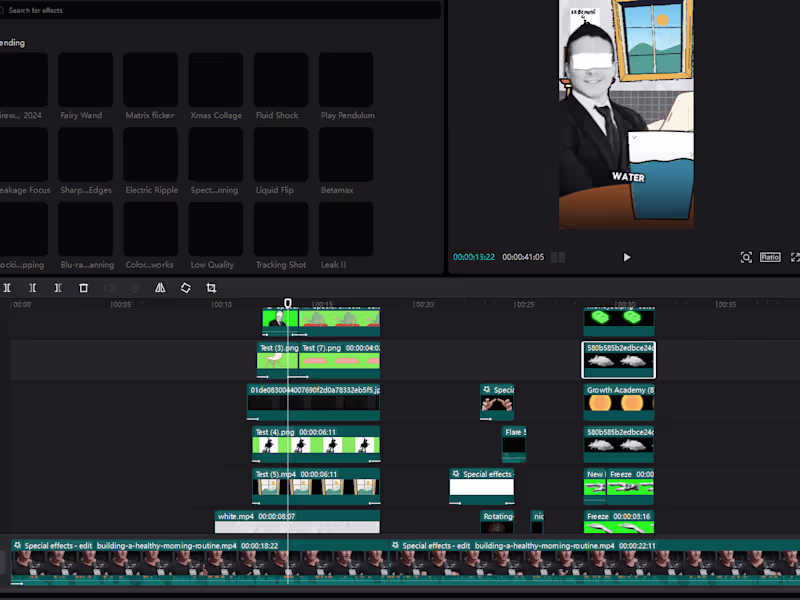Click the Search for effects field

220,10
